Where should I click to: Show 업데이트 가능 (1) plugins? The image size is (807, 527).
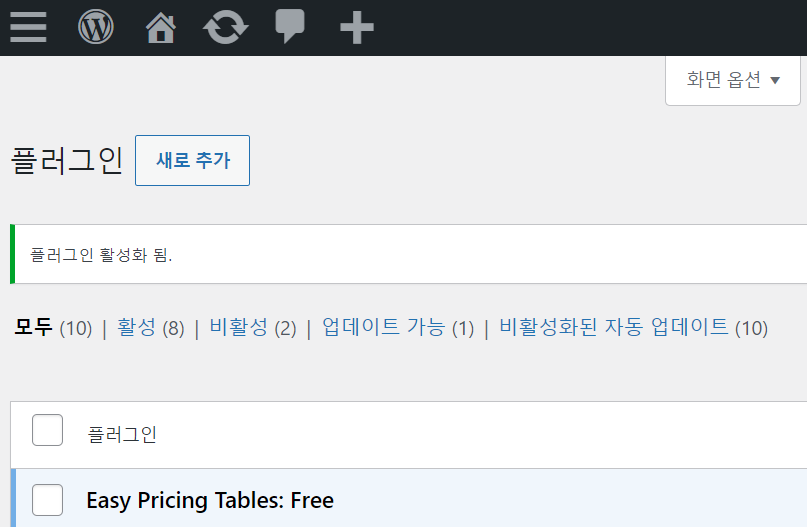tap(398, 327)
